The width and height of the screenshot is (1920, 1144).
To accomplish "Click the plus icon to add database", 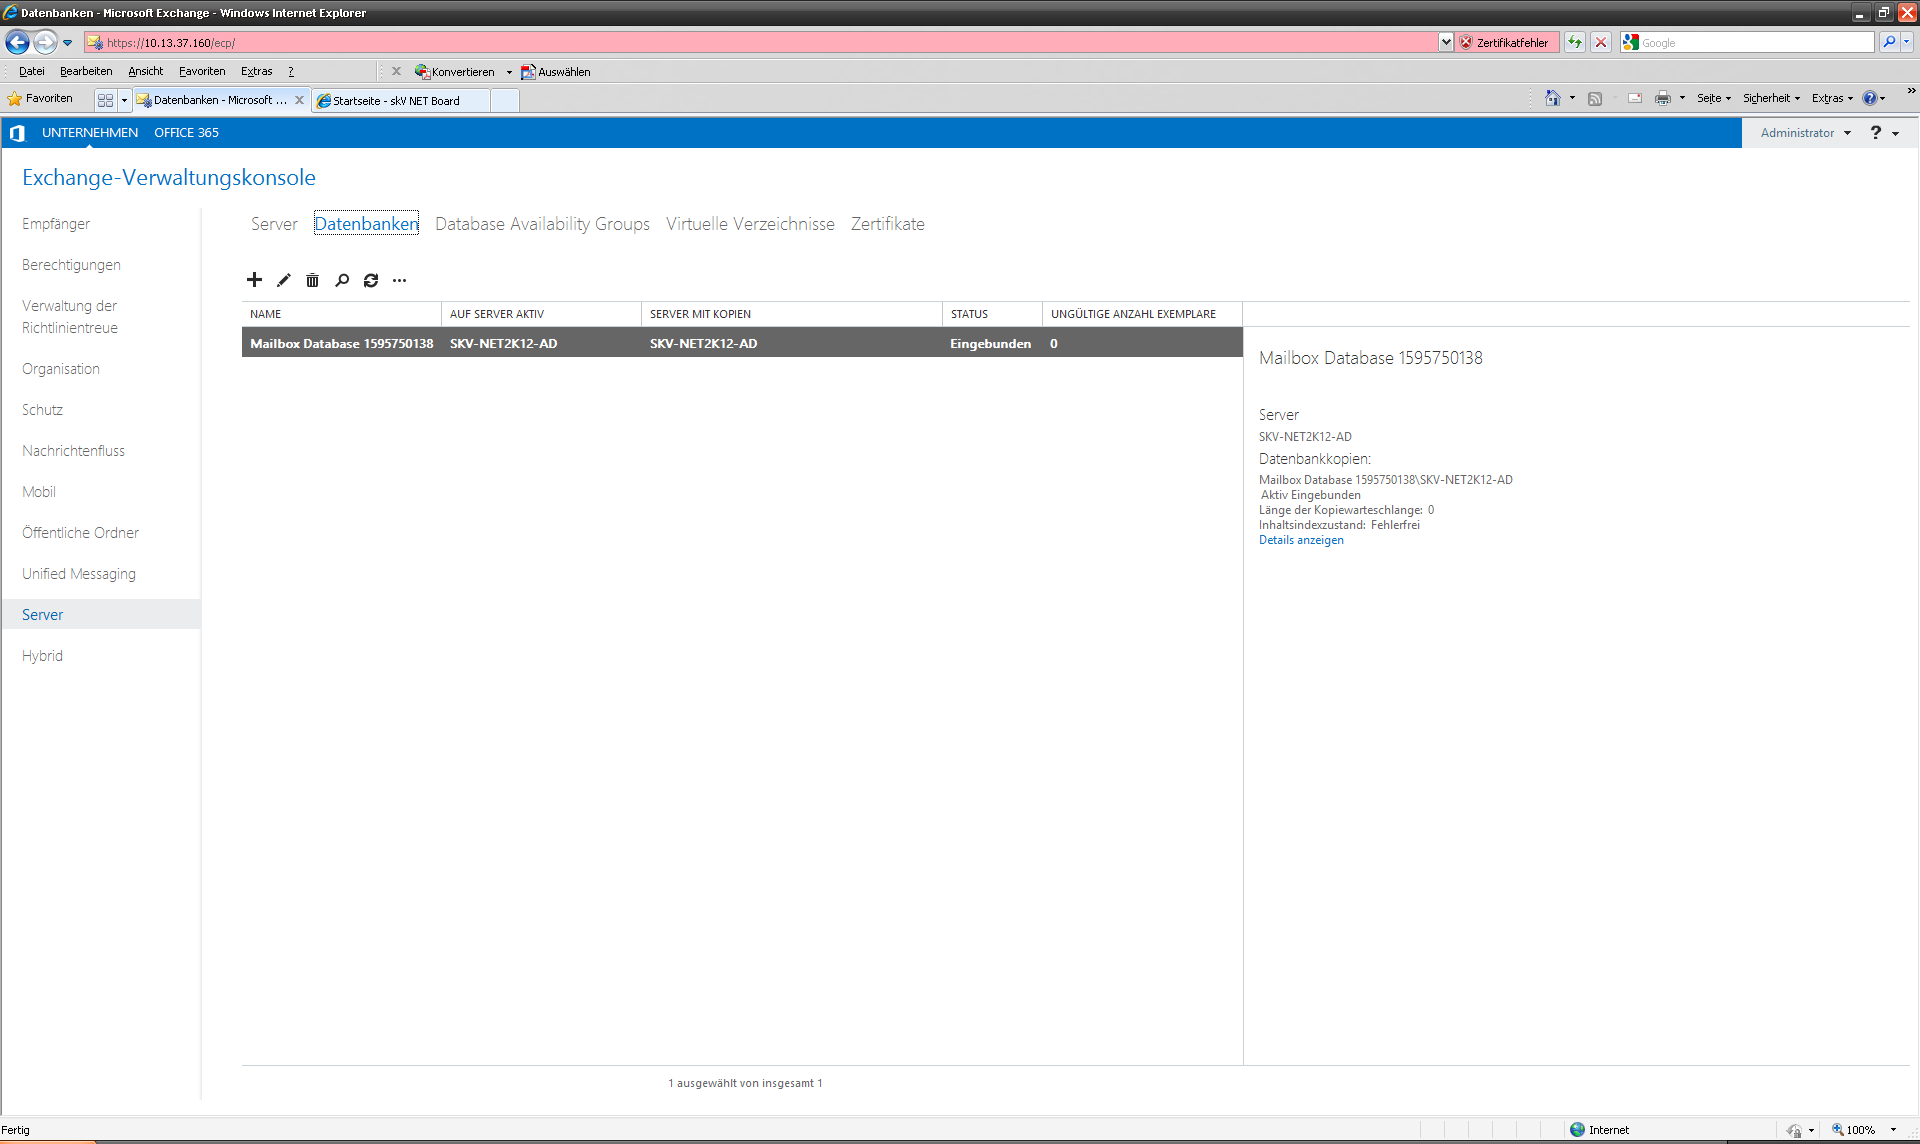I will coord(254,280).
